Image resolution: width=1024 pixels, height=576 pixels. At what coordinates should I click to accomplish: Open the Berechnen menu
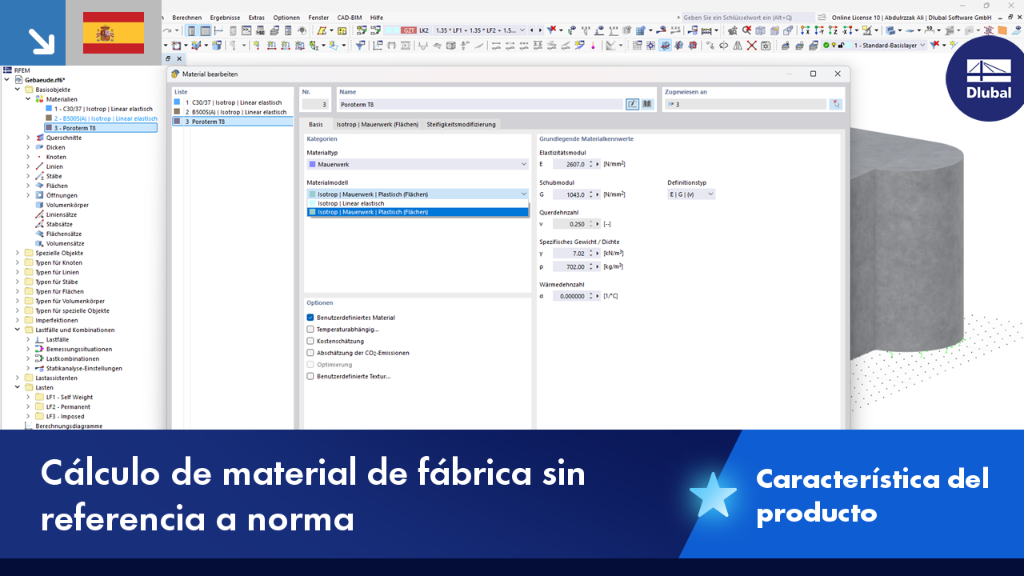click(x=187, y=18)
